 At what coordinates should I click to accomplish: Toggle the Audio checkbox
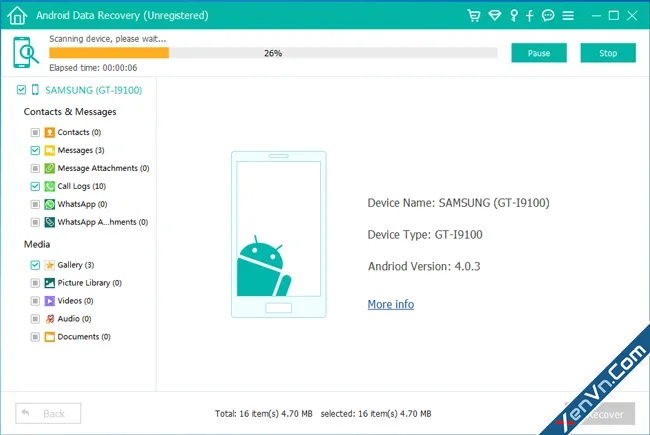pyautogui.click(x=35, y=318)
